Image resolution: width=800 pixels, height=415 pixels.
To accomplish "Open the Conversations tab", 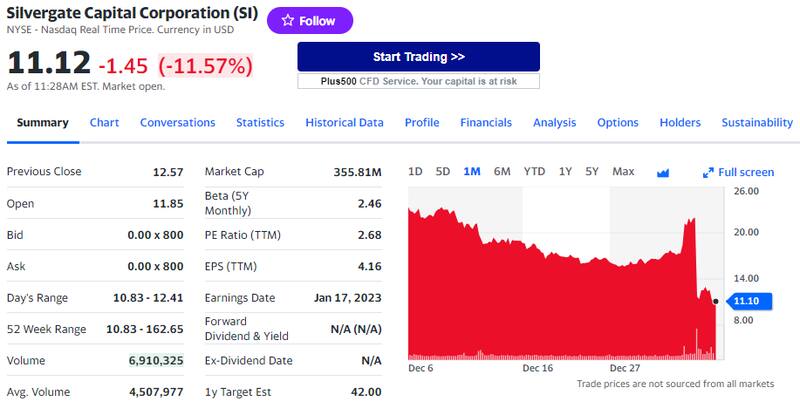I will [177, 123].
